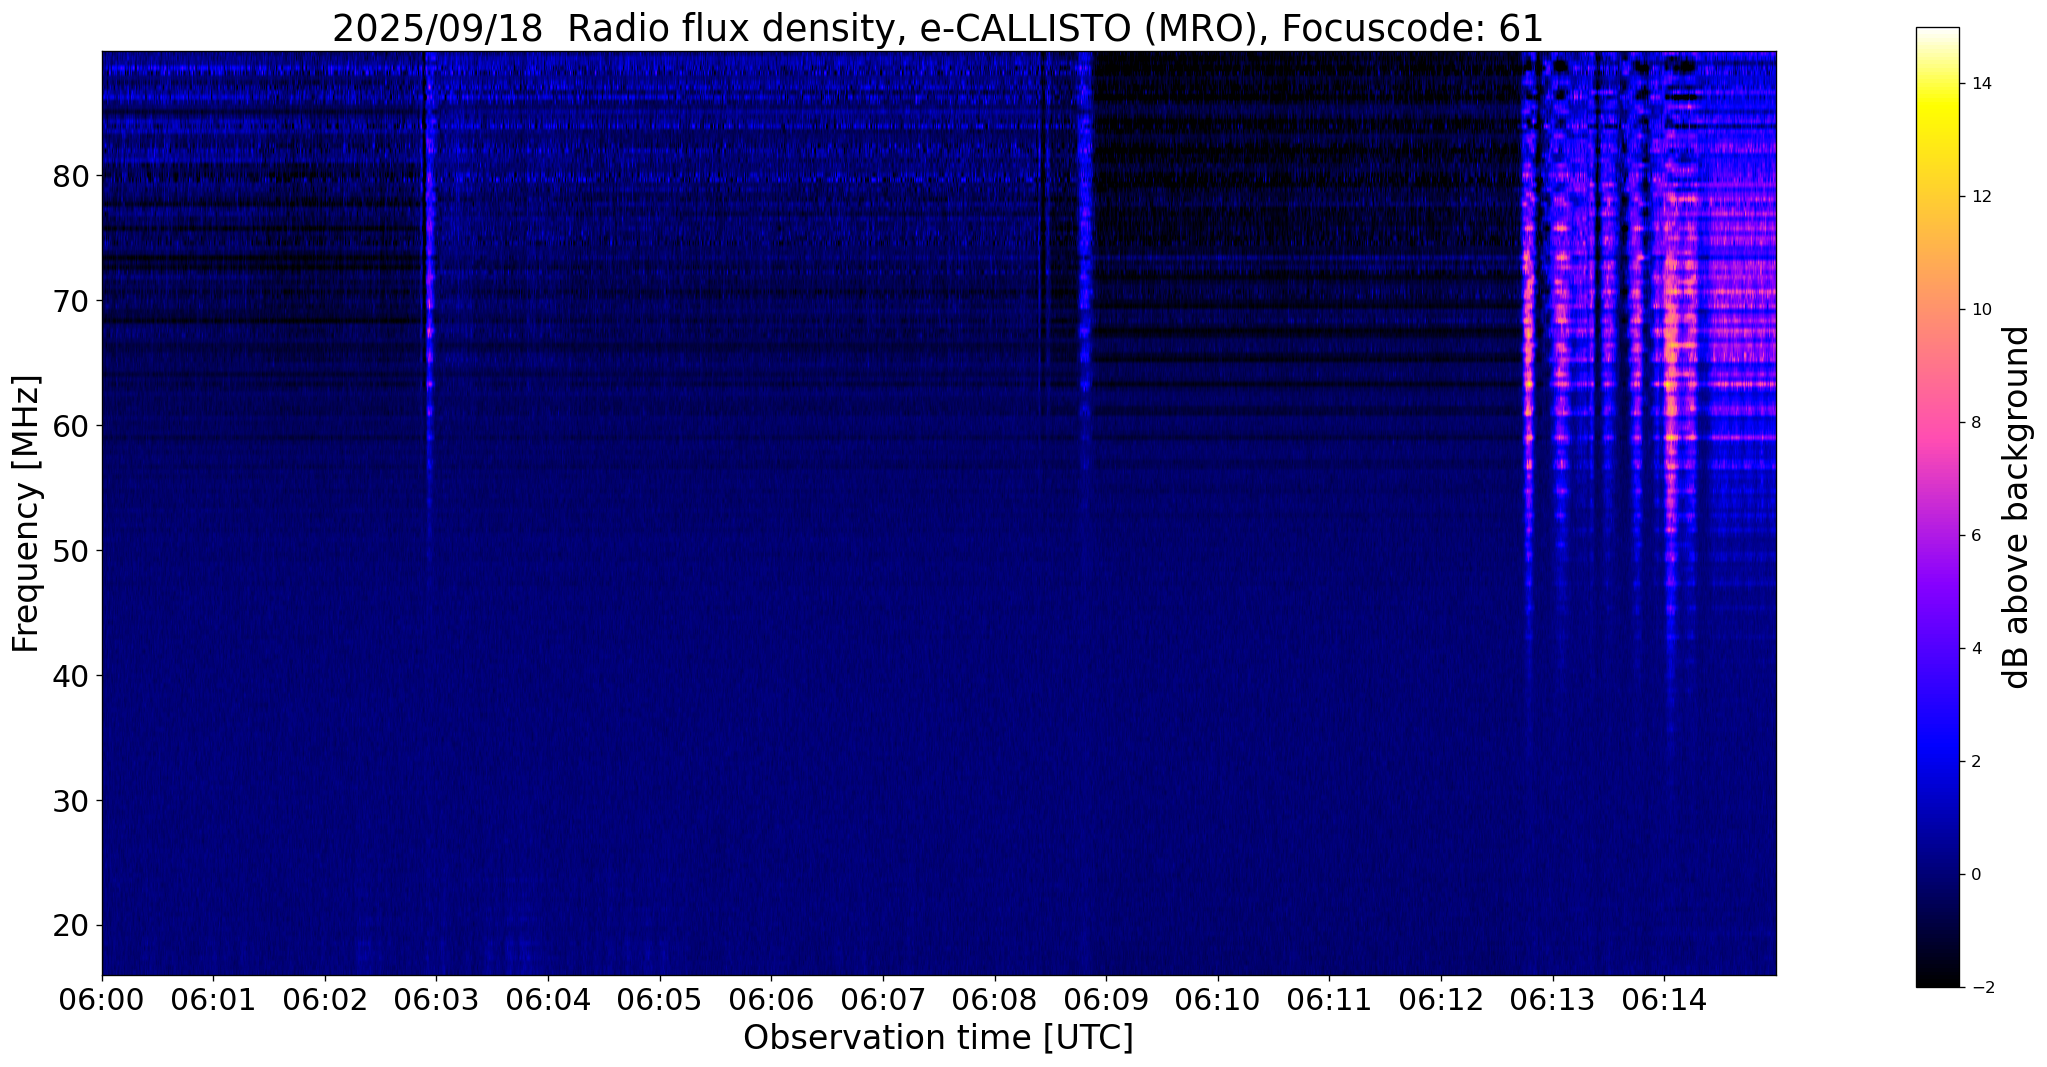Click the 06:03 time tick label
Viewport: 2047px width, 1067px height.
(x=436, y=1000)
